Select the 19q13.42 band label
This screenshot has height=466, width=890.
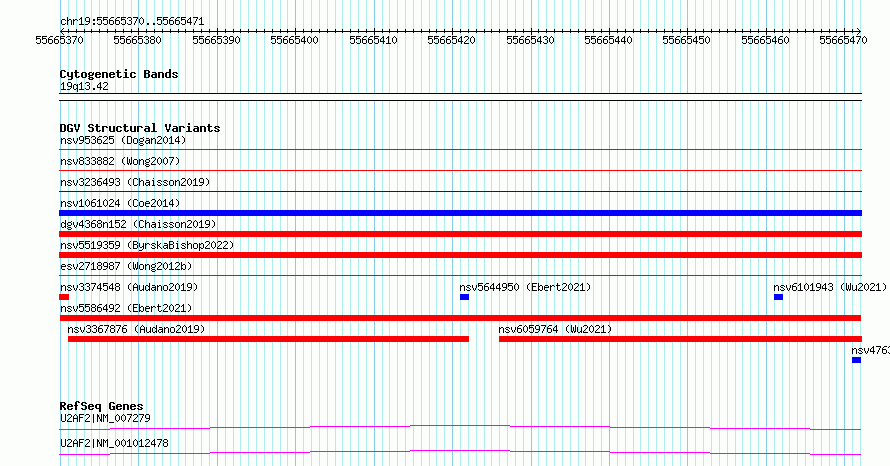(84, 86)
